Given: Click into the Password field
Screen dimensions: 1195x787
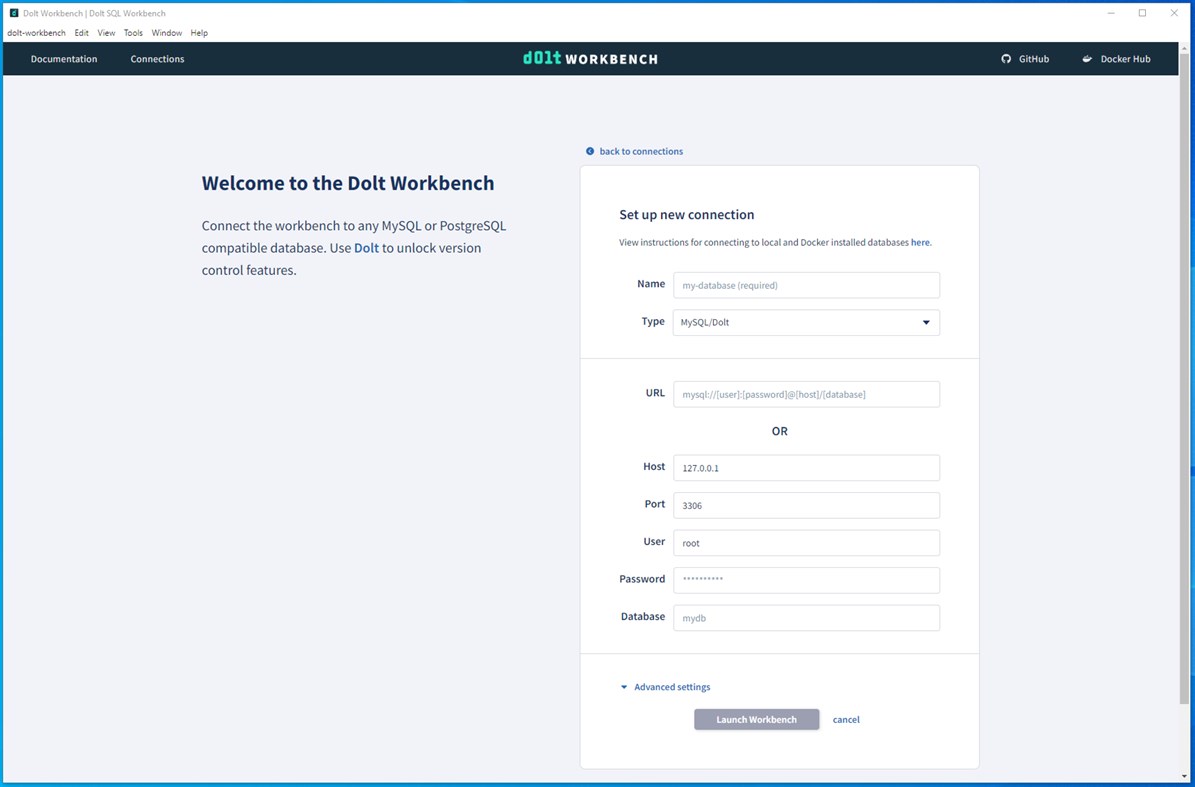Looking at the screenshot, I should click(806, 580).
